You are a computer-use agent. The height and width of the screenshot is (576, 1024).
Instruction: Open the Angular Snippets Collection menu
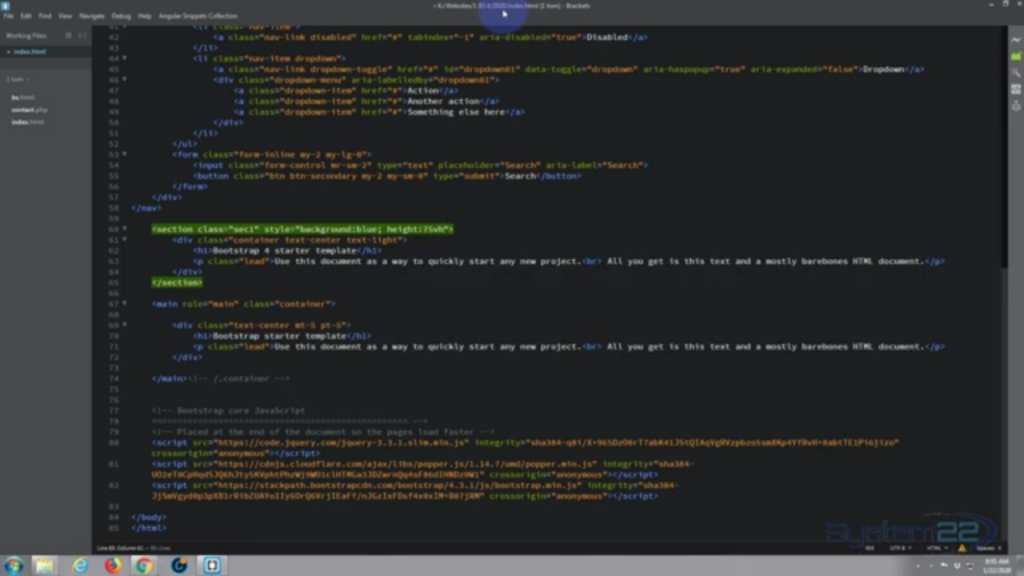pyautogui.click(x=200, y=17)
